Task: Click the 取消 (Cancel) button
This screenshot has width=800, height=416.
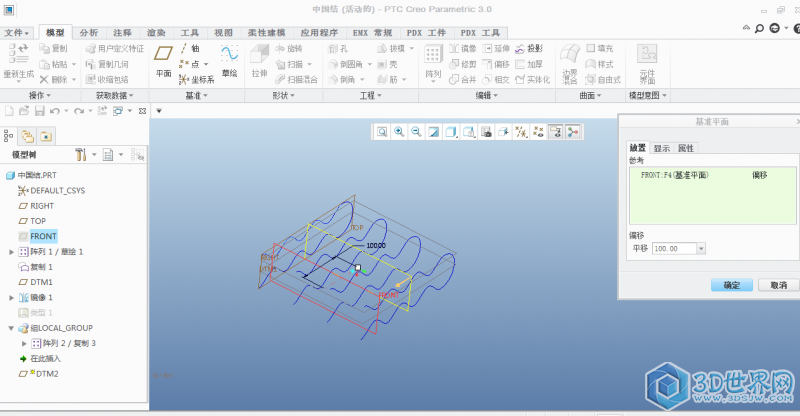Action: click(777, 285)
